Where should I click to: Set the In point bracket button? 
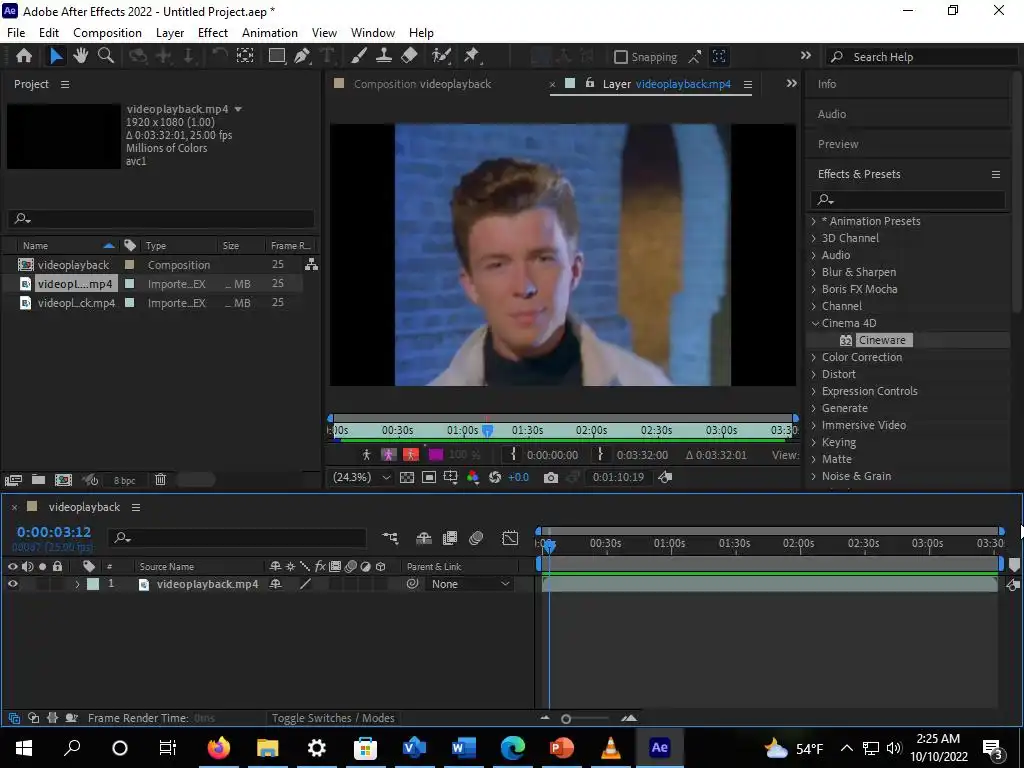point(513,454)
